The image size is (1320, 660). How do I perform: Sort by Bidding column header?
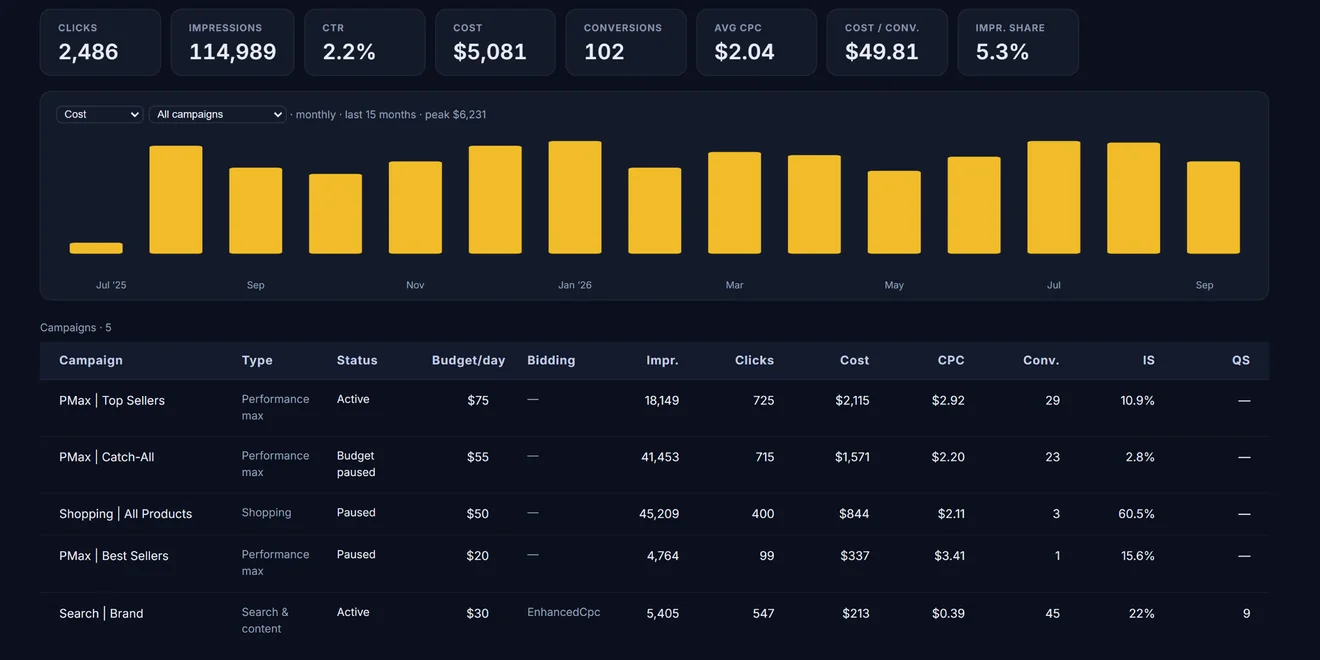coord(551,360)
